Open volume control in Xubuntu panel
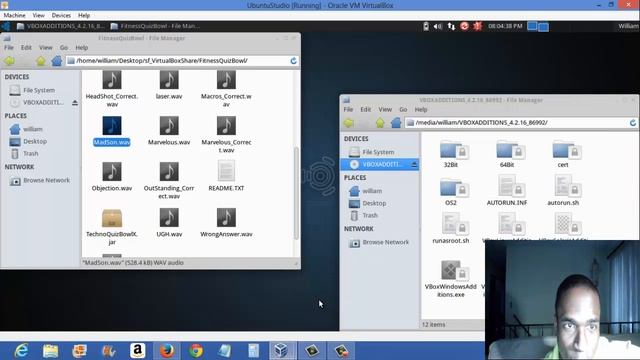This screenshot has height=360, width=640. [x=438, y=26]
